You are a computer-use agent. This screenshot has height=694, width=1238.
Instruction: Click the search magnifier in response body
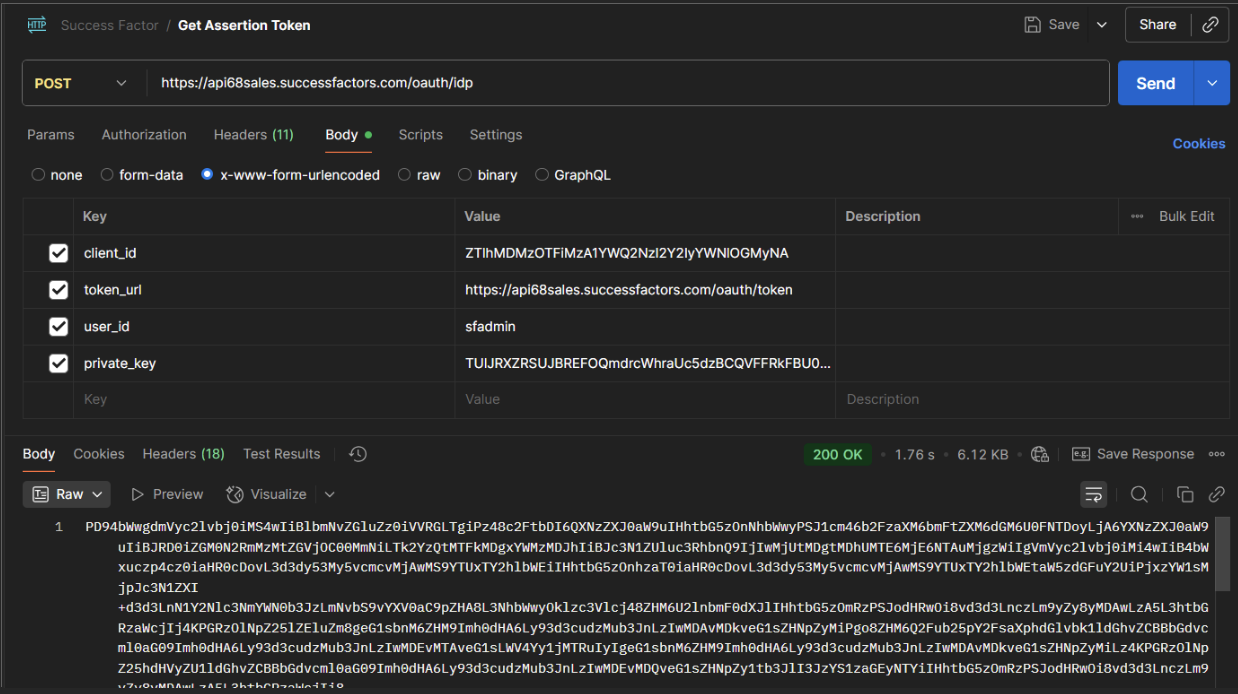click(x=1139, y=494)
